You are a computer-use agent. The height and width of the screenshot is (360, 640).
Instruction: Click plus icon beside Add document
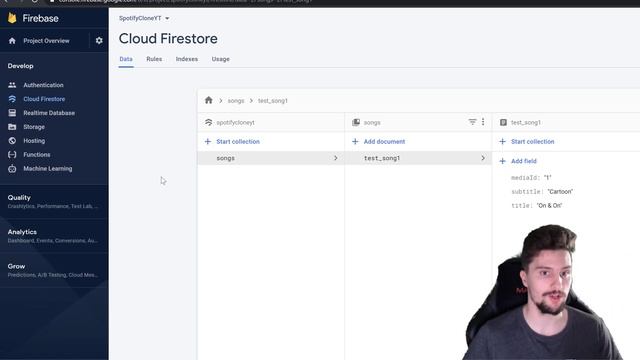pyautogui.click(x=355, y=141)
